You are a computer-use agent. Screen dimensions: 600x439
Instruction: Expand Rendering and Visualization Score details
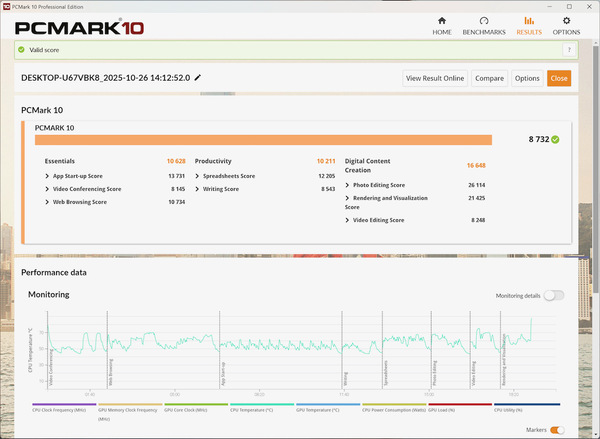click(347, 198)
